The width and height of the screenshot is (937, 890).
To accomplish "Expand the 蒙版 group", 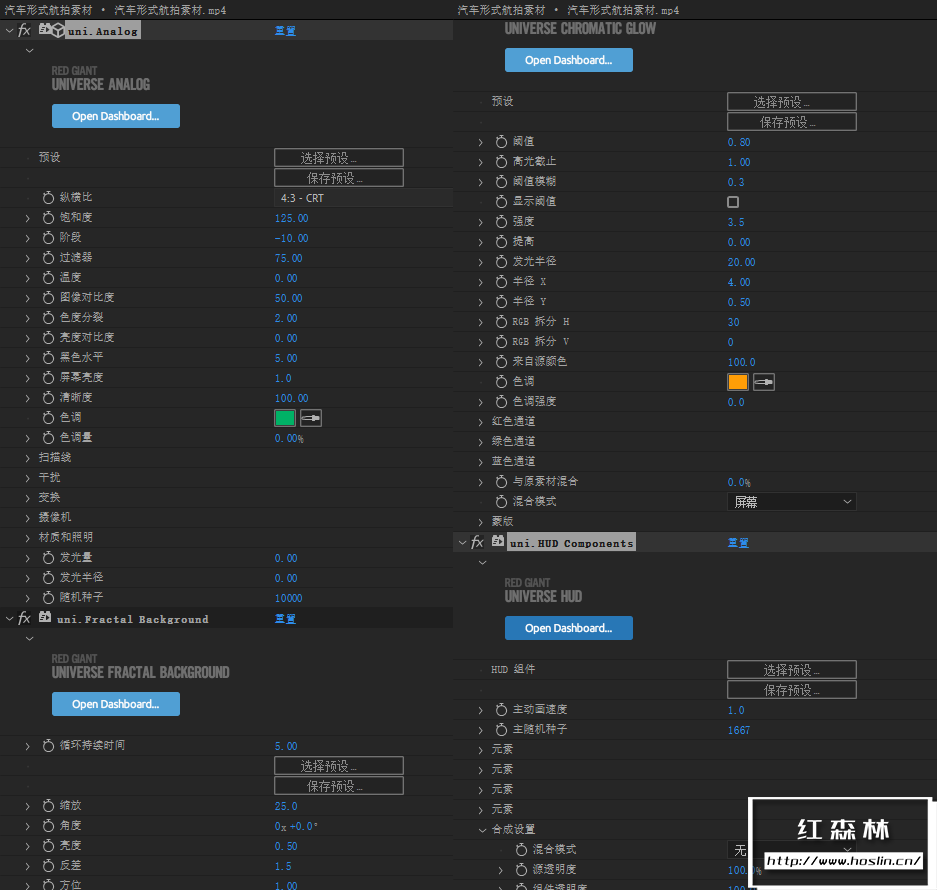I will 480,522.
